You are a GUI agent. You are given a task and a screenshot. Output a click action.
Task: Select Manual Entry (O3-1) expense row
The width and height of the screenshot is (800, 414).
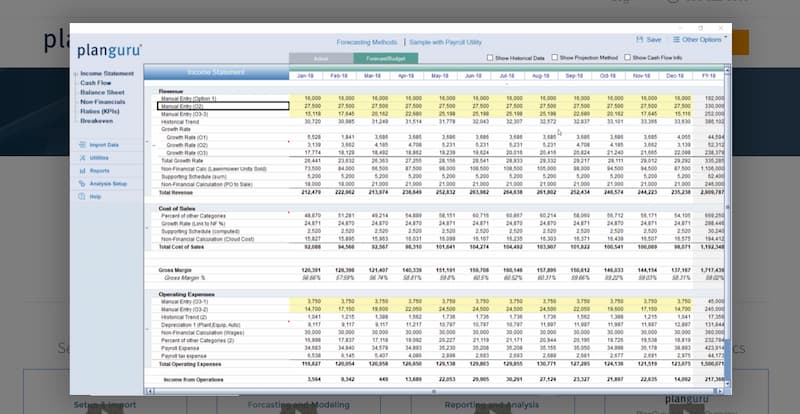coord(184,302)
